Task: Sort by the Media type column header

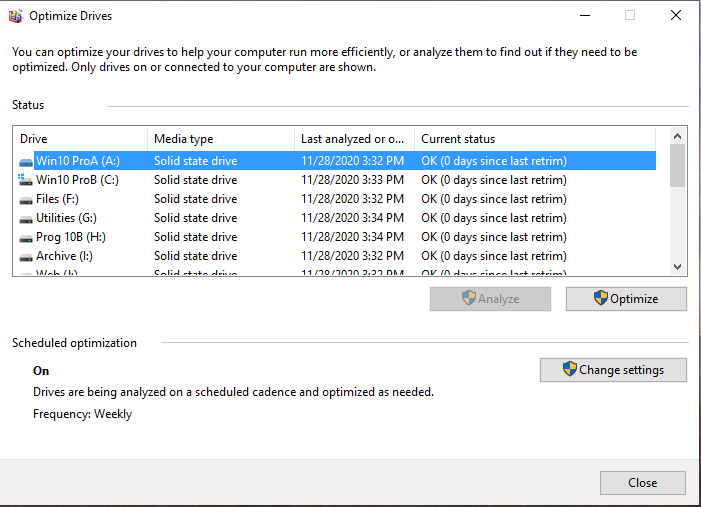Action: pyautogui.click(x=220, y=139)
